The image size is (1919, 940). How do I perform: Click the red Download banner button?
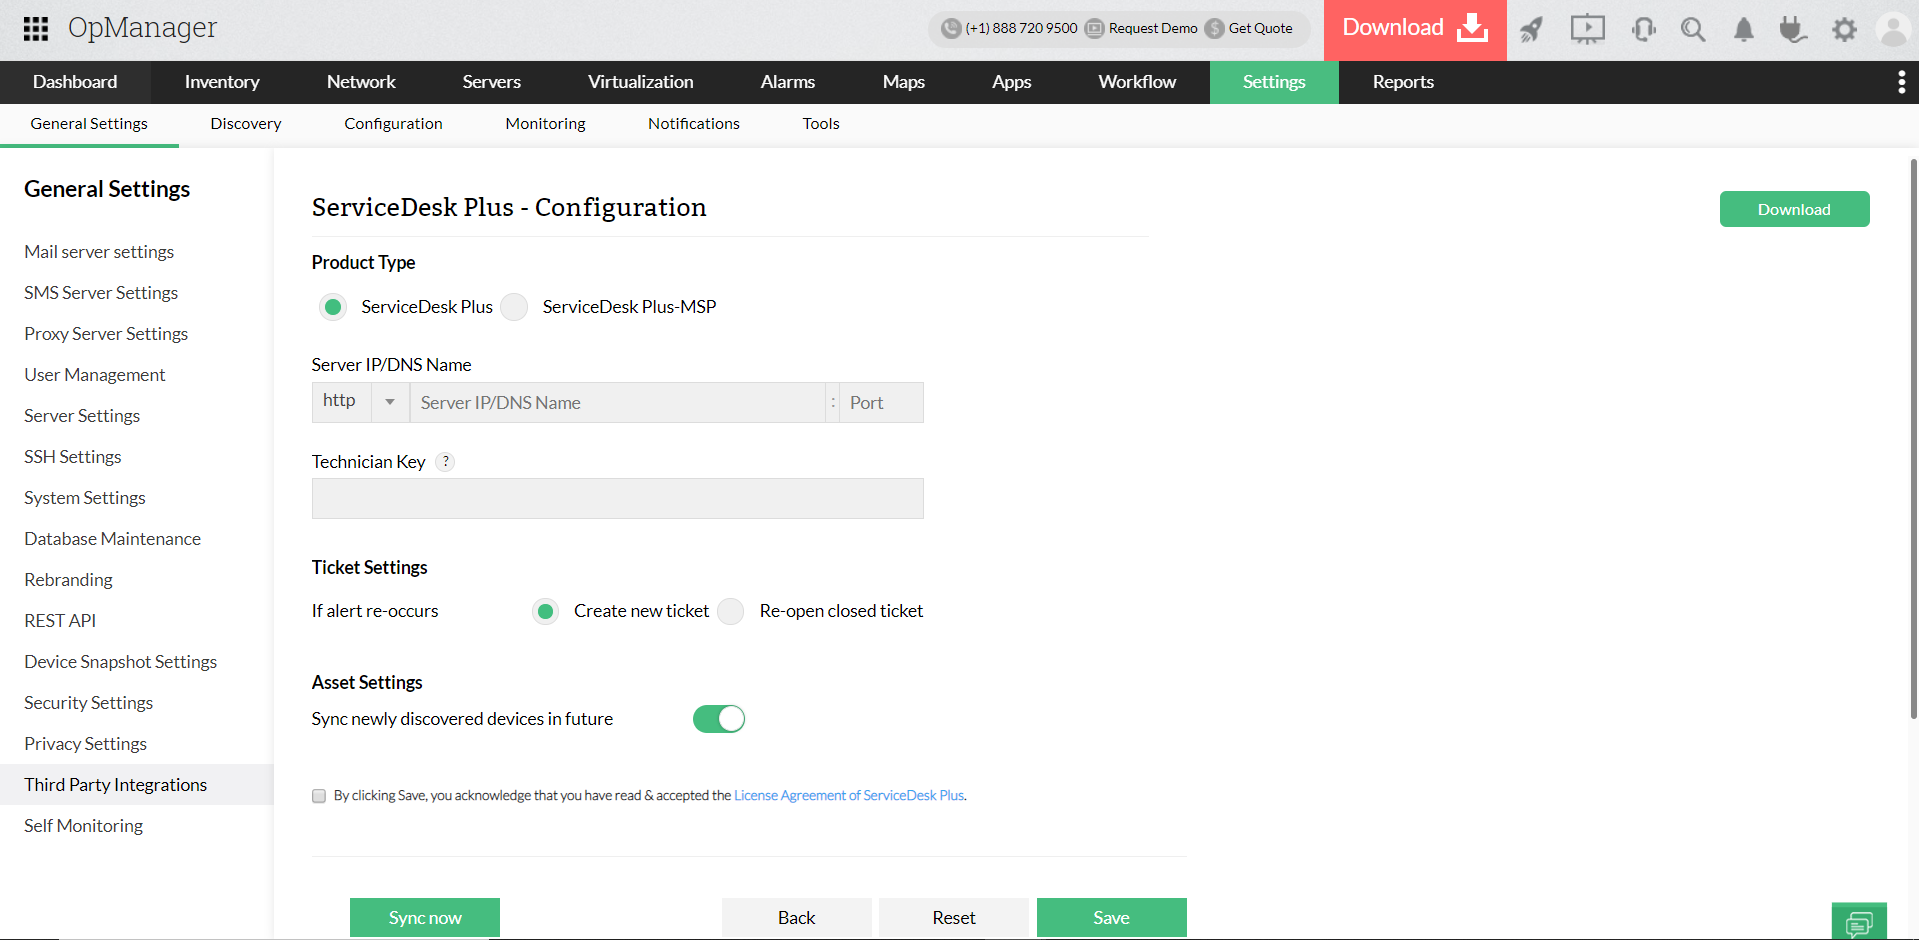1415,30
